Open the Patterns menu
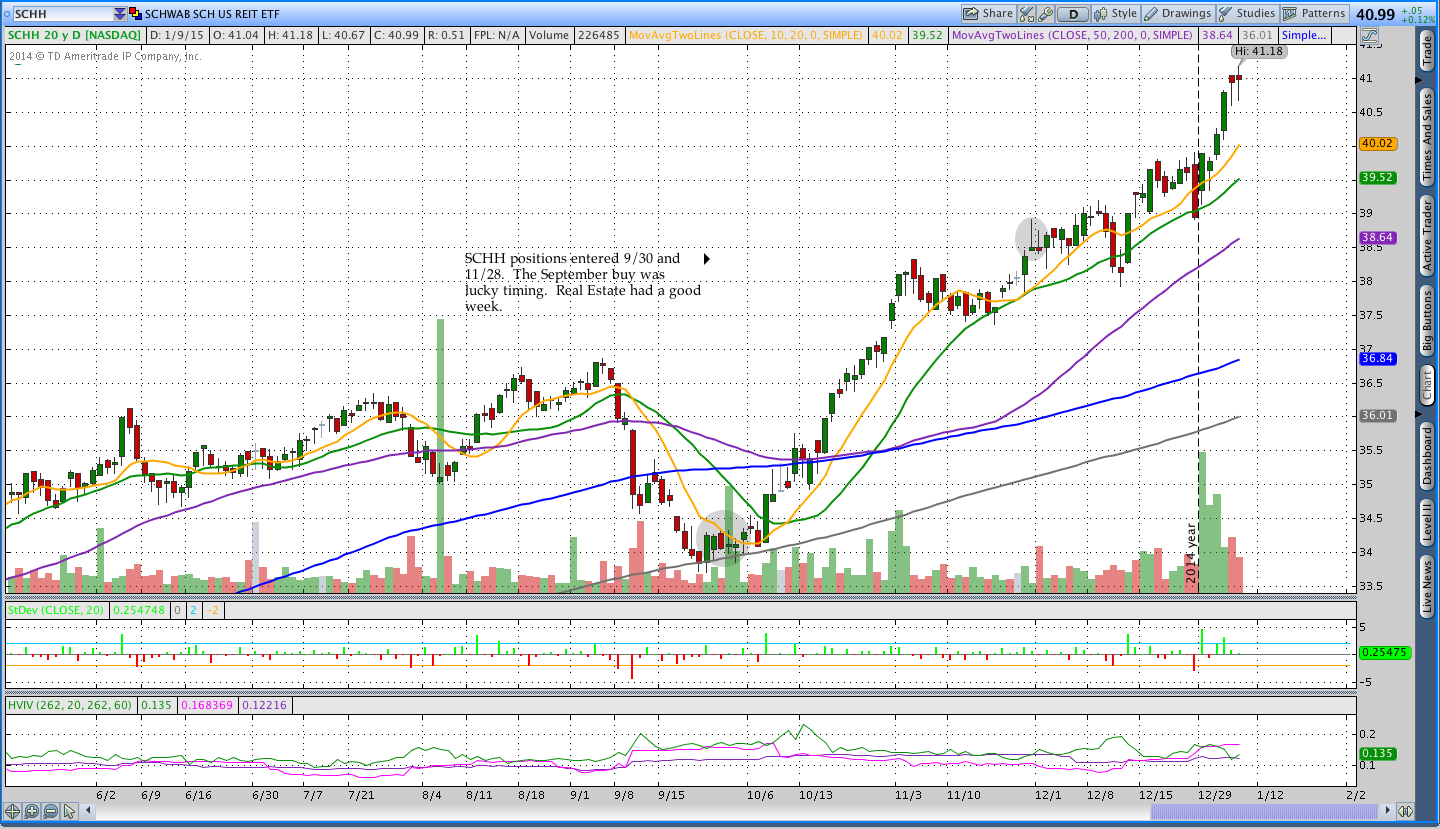The image size is (1440, 829). tap(1315, 14)
